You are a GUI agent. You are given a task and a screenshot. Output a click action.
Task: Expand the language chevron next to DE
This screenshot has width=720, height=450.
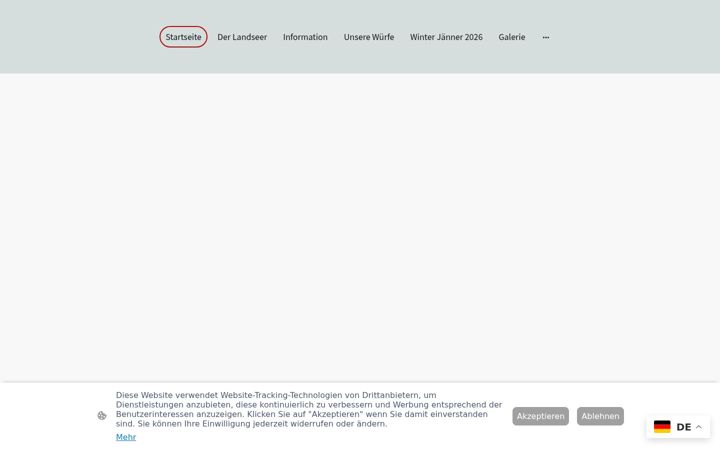tap(699, 427)
